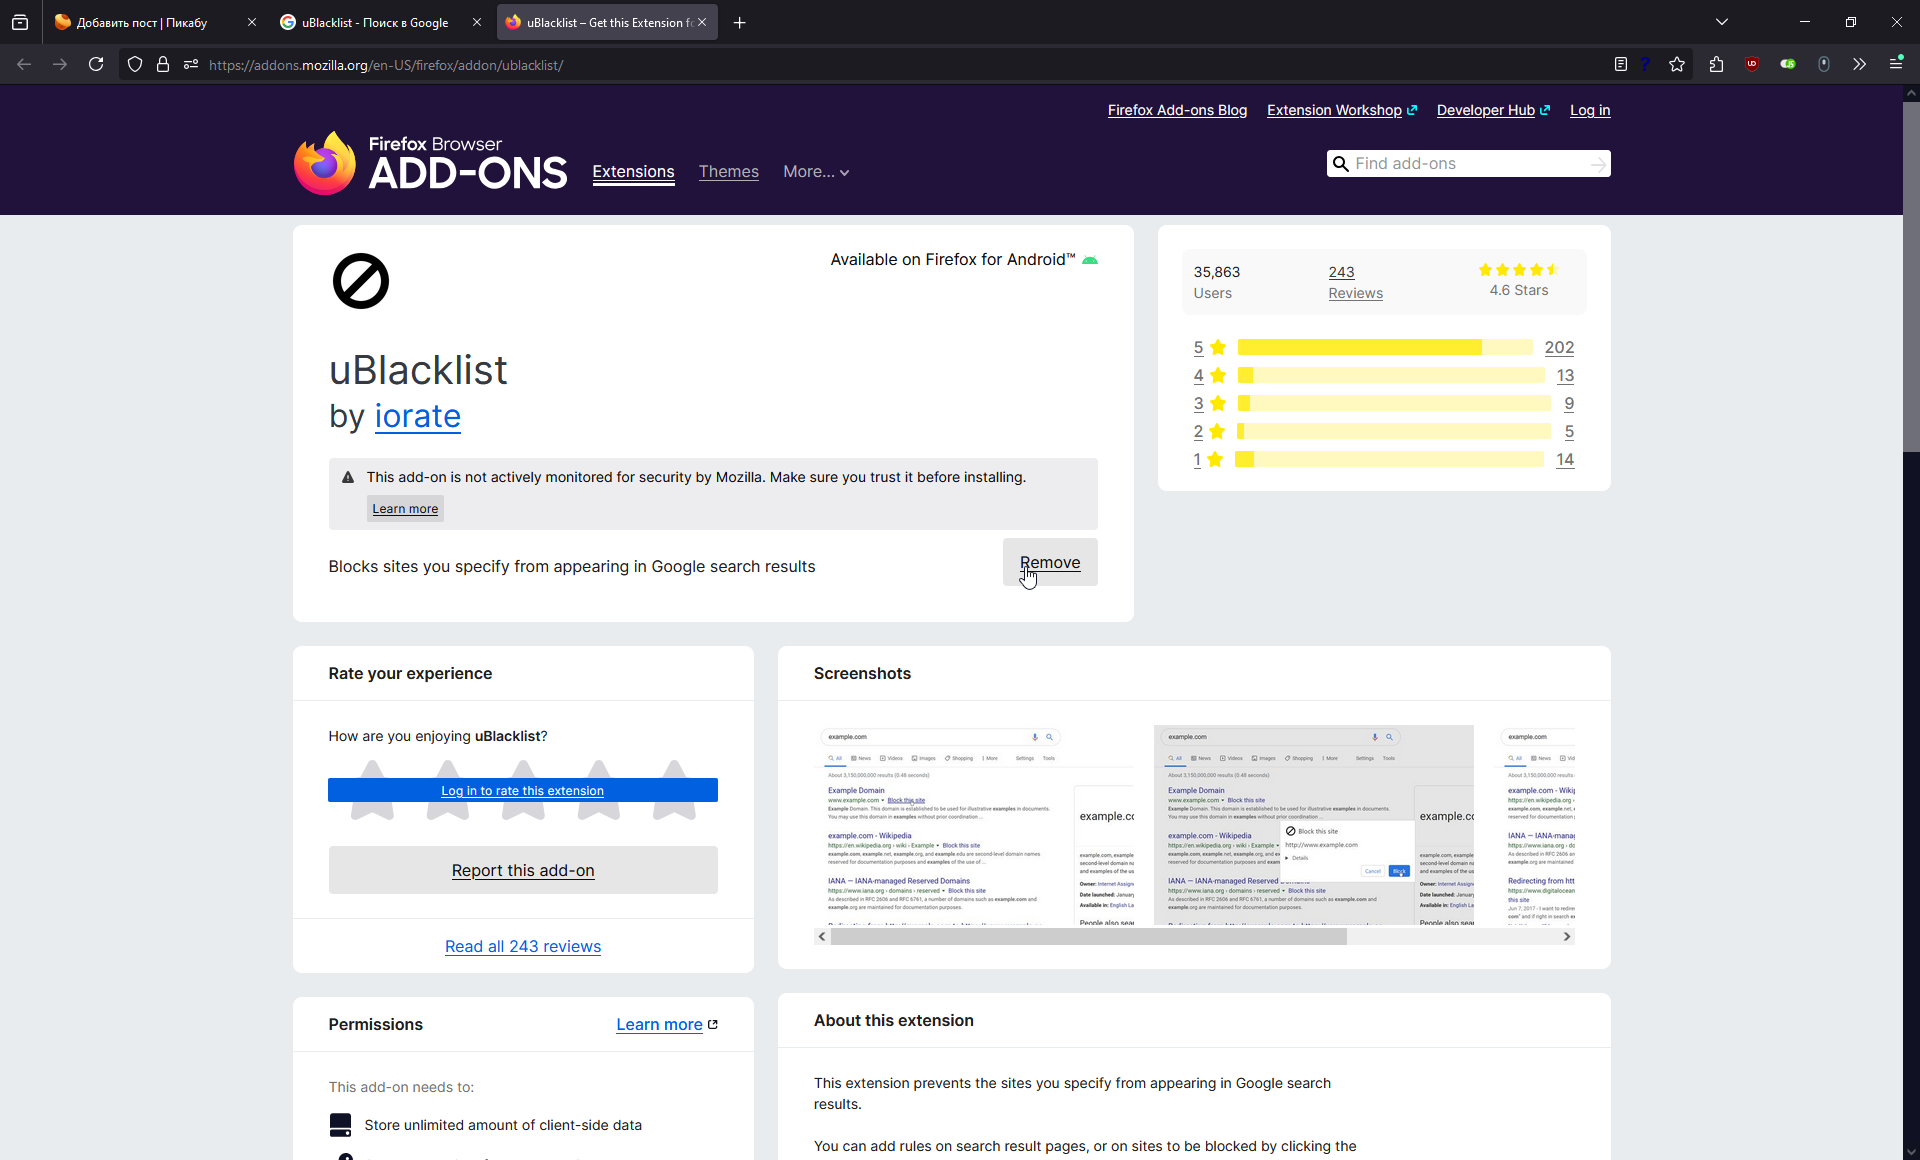
Task: Filter reviews by the 1 star rating bar
Action: [x=1390, y=459]
